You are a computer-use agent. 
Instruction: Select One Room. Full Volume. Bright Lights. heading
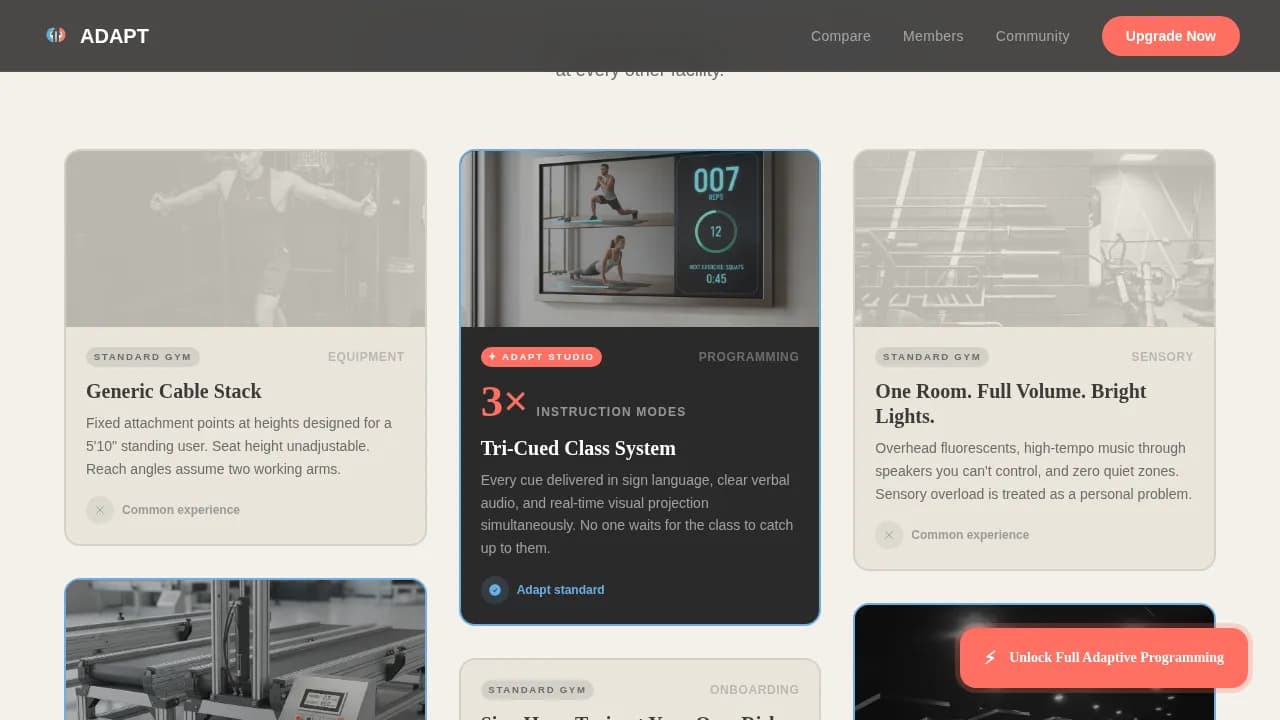click(x=1011, y=403)
